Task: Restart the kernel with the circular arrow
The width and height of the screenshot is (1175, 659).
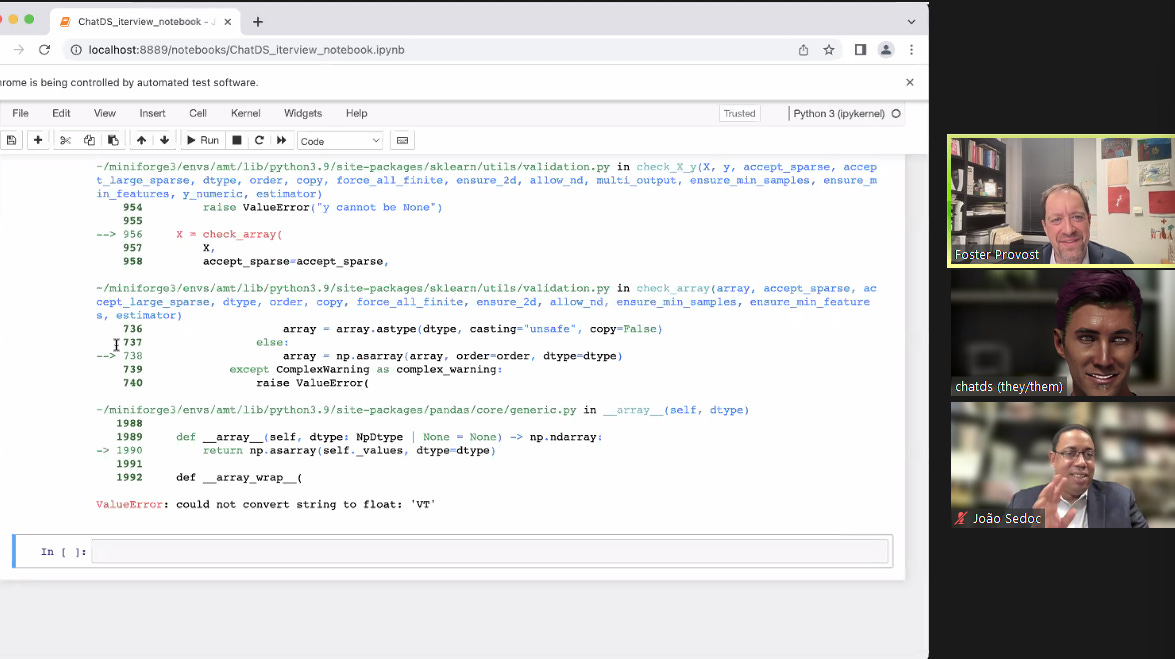Action: point(259,141)
